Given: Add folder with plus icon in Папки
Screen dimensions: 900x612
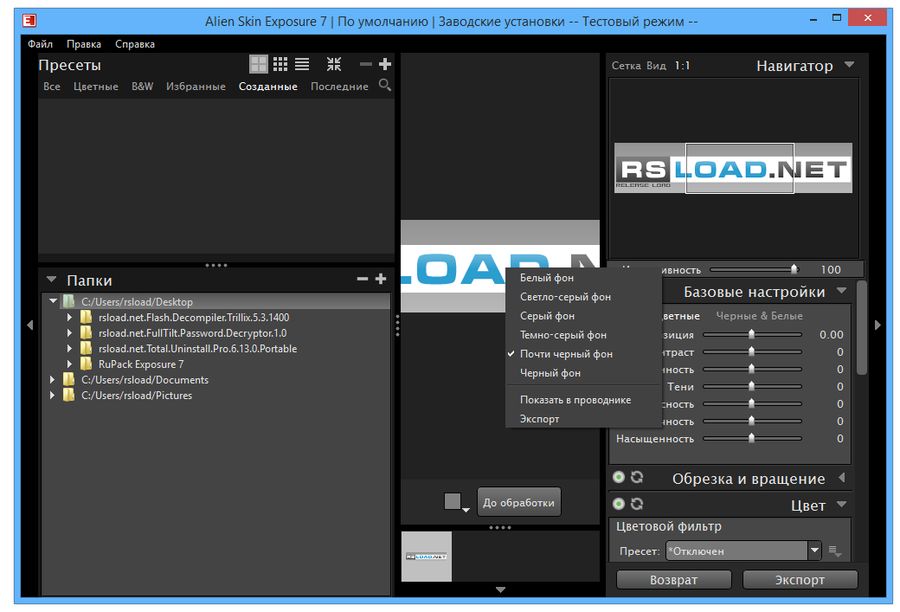Looking at the screenshot, I should (381, 279).
